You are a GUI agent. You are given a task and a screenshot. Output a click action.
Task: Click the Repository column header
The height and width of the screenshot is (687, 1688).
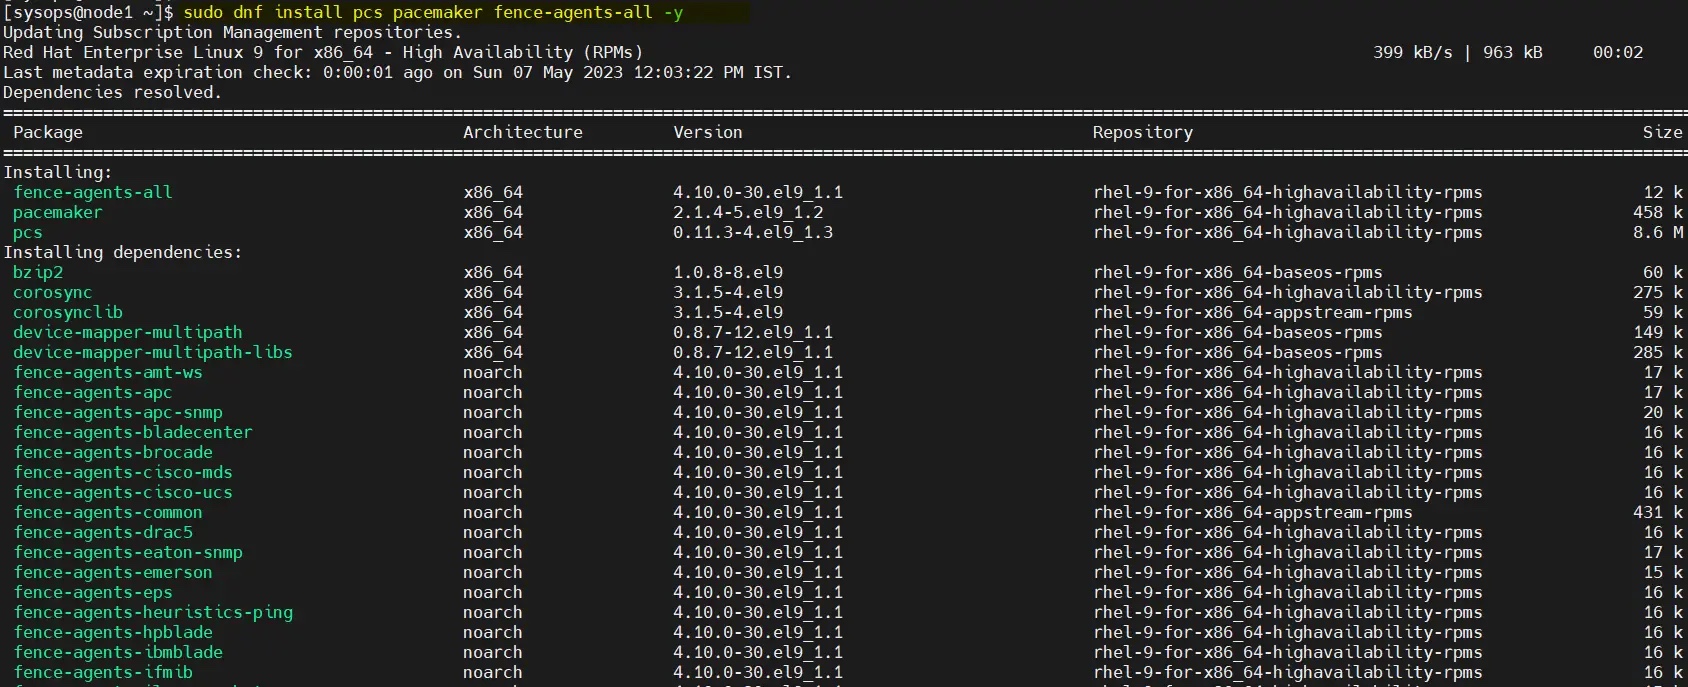pyautogui.click(x=1142, y=132)
